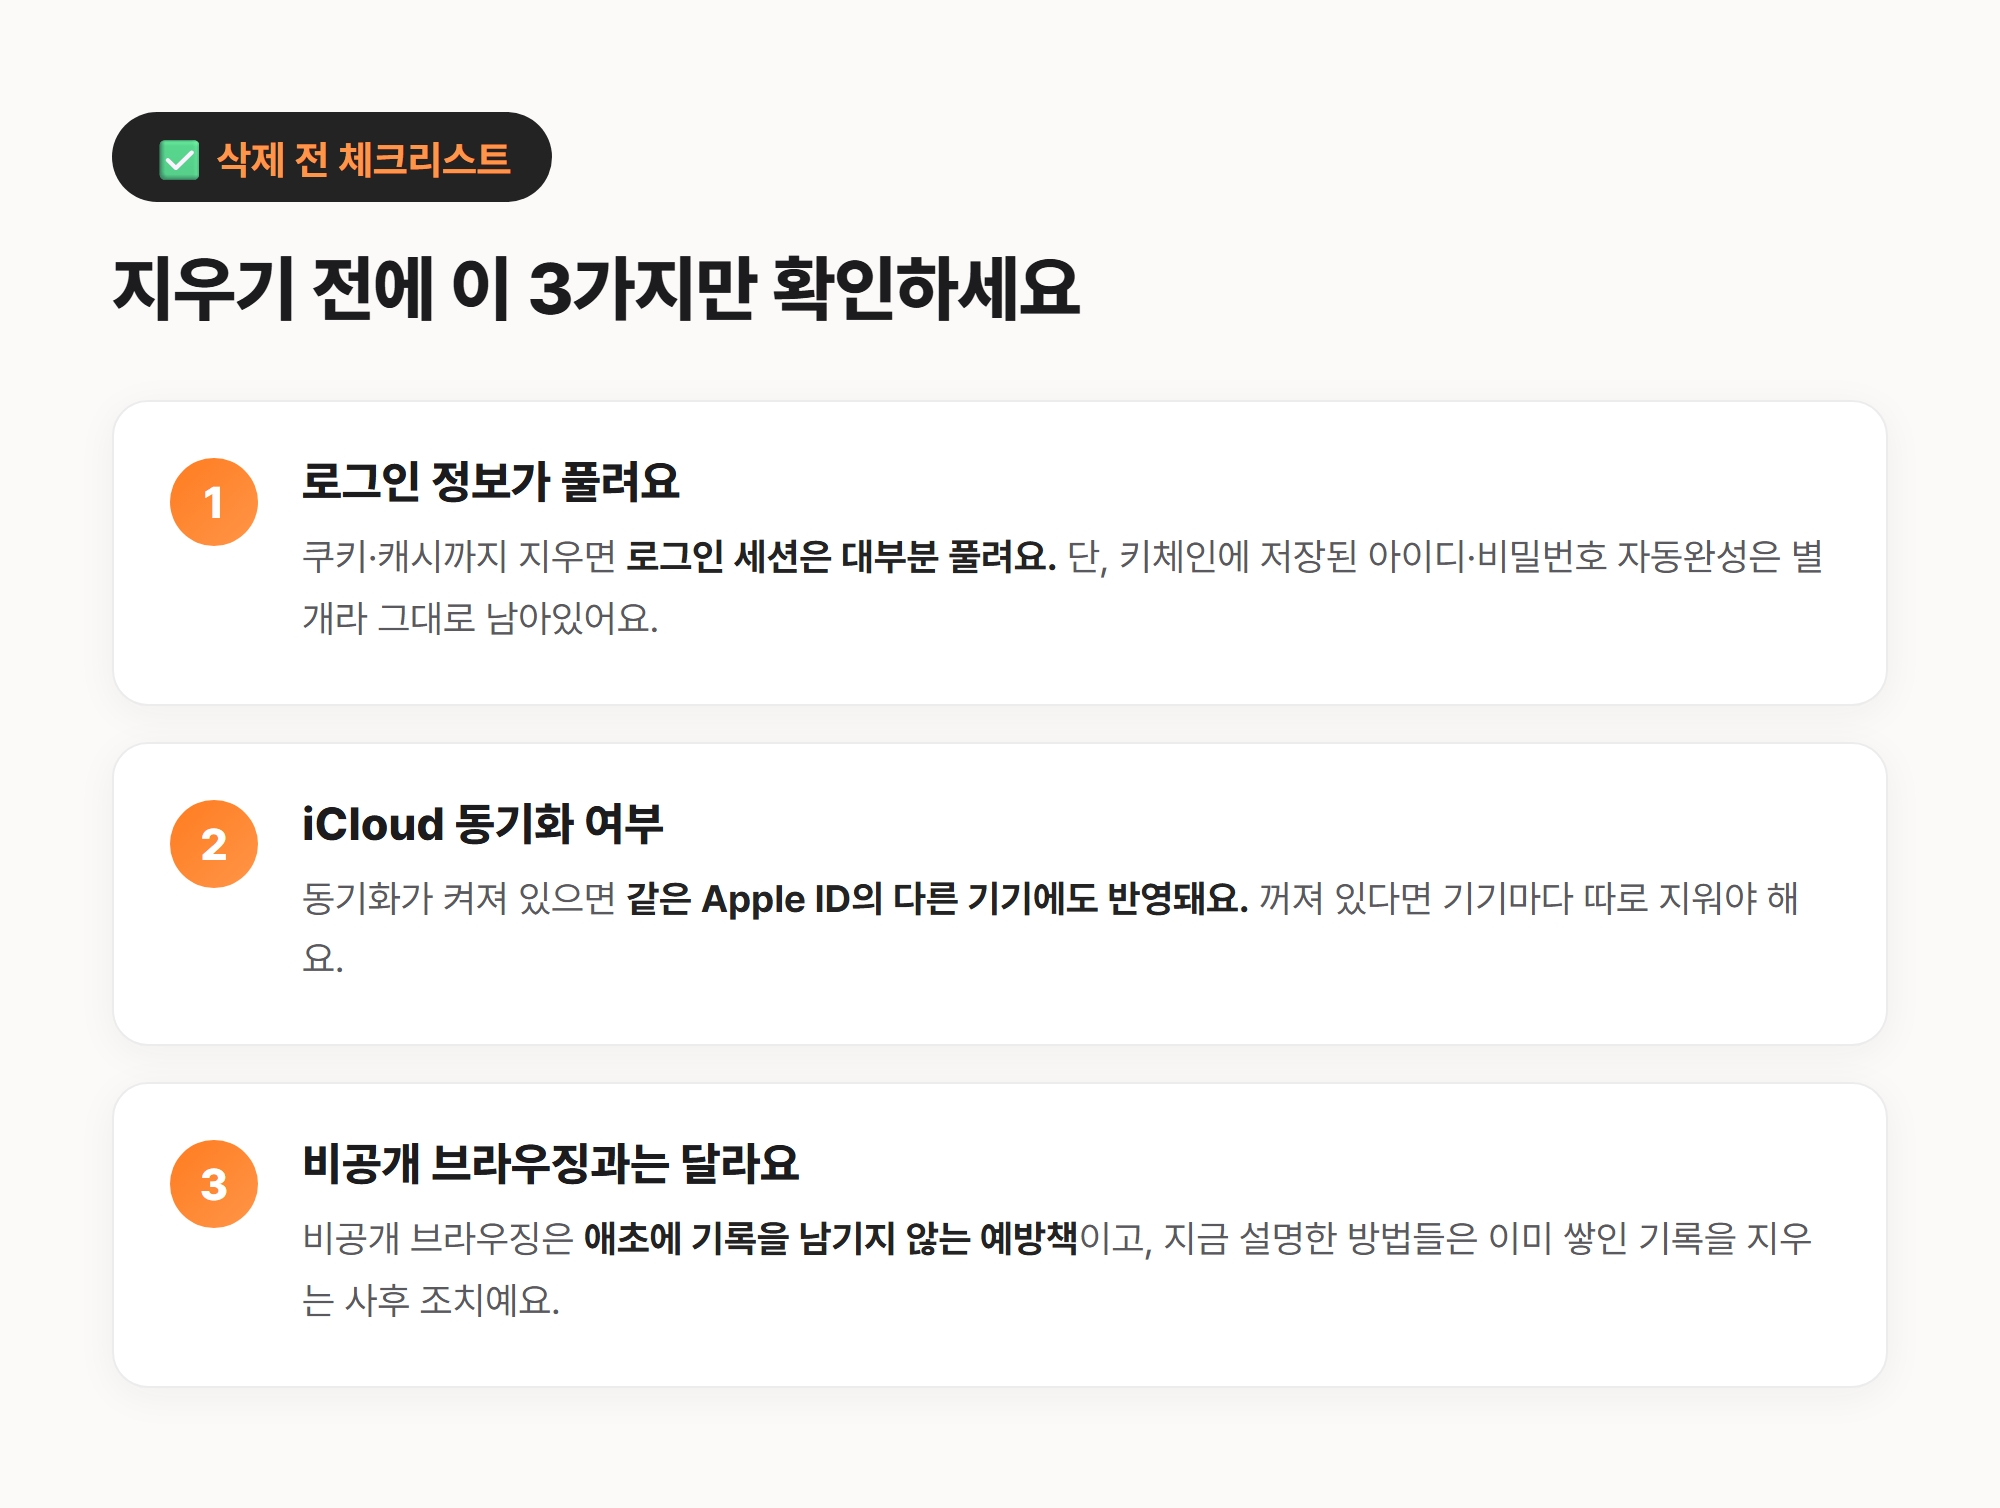Click the title '비공개 브라우징과는 달라요'
This screenshot has width=2000, height=1508.
tap(551, 1163)
